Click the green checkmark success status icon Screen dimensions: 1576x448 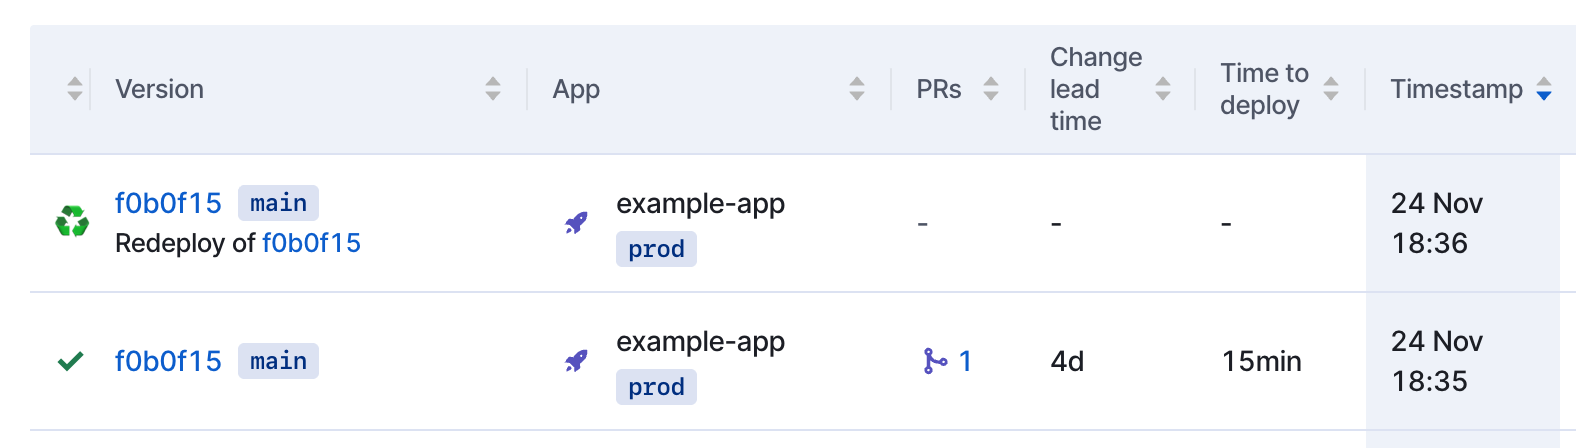[x=70, y=361]
